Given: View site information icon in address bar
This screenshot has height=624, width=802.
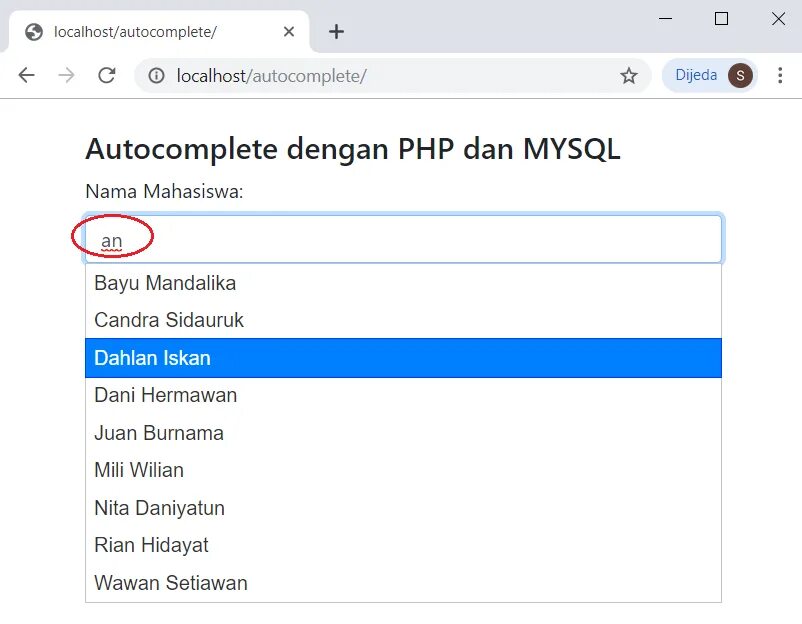Looking at the screenshot, I should click(x=156, y=76).
